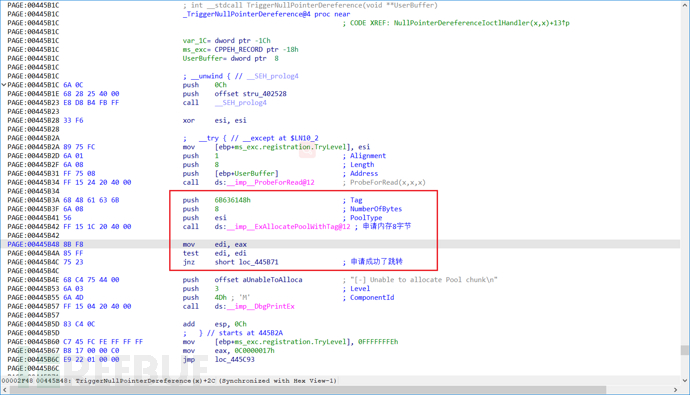Select the ms_exc CPPEH_RECORD definition
Screen dimensions: 690x395
(x=240, y=49)
